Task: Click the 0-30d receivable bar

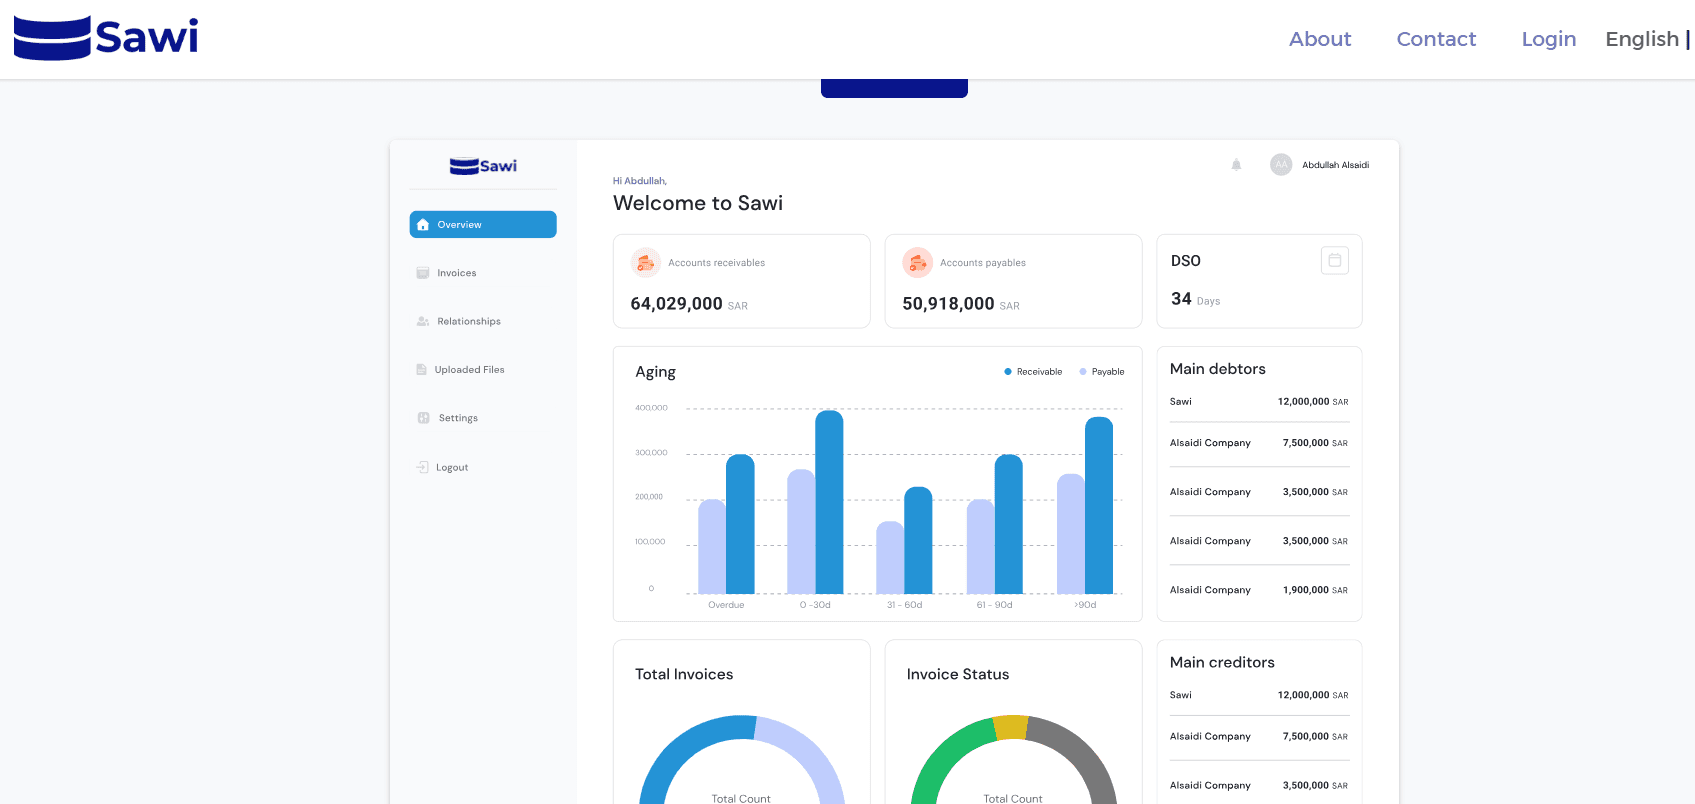Action: [x=829, y=502]
